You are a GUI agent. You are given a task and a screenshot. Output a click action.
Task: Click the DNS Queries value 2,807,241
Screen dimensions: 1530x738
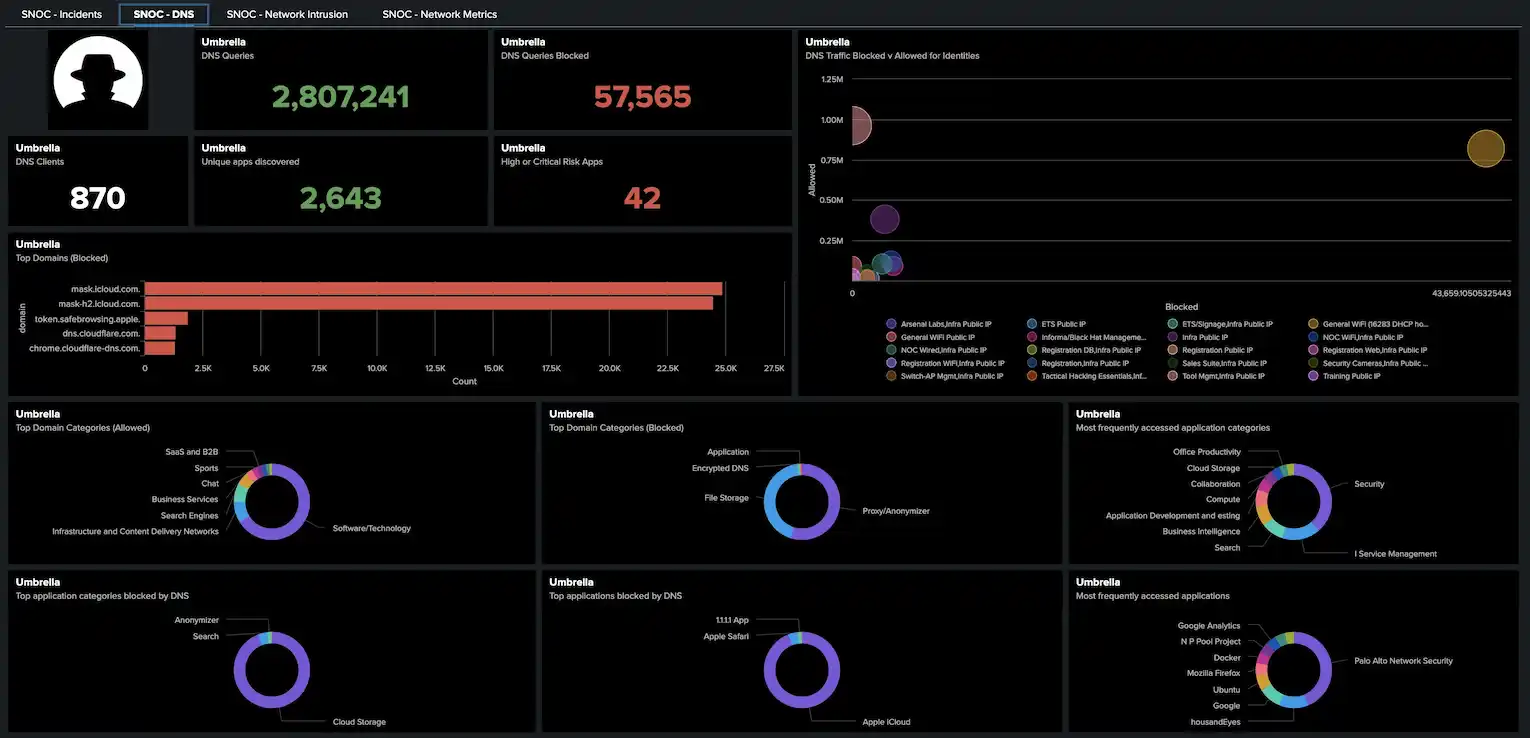[x=341, y=97]
